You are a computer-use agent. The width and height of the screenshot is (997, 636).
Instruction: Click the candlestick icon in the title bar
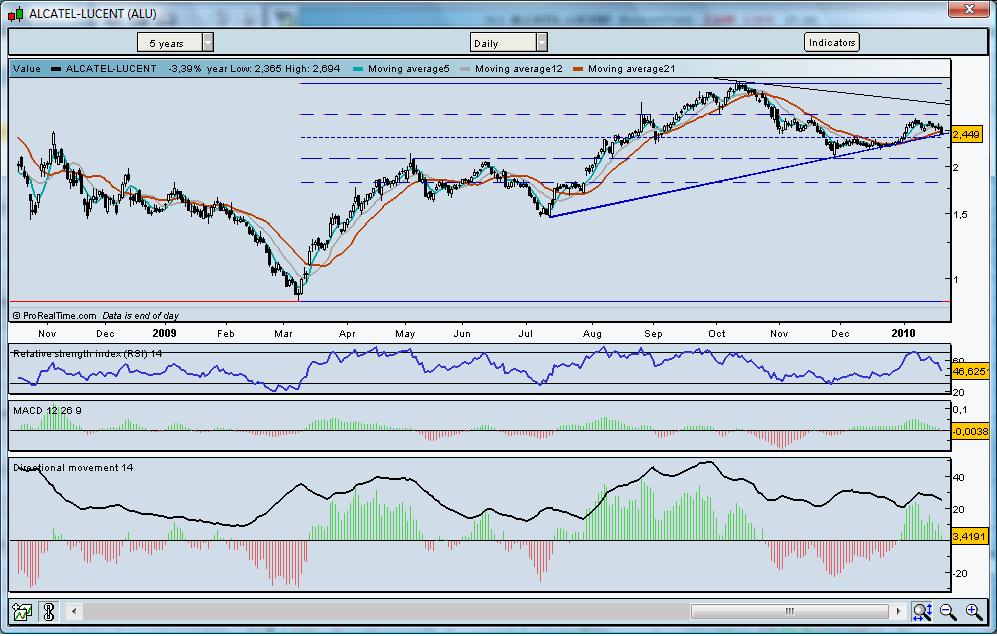[17, 14]
